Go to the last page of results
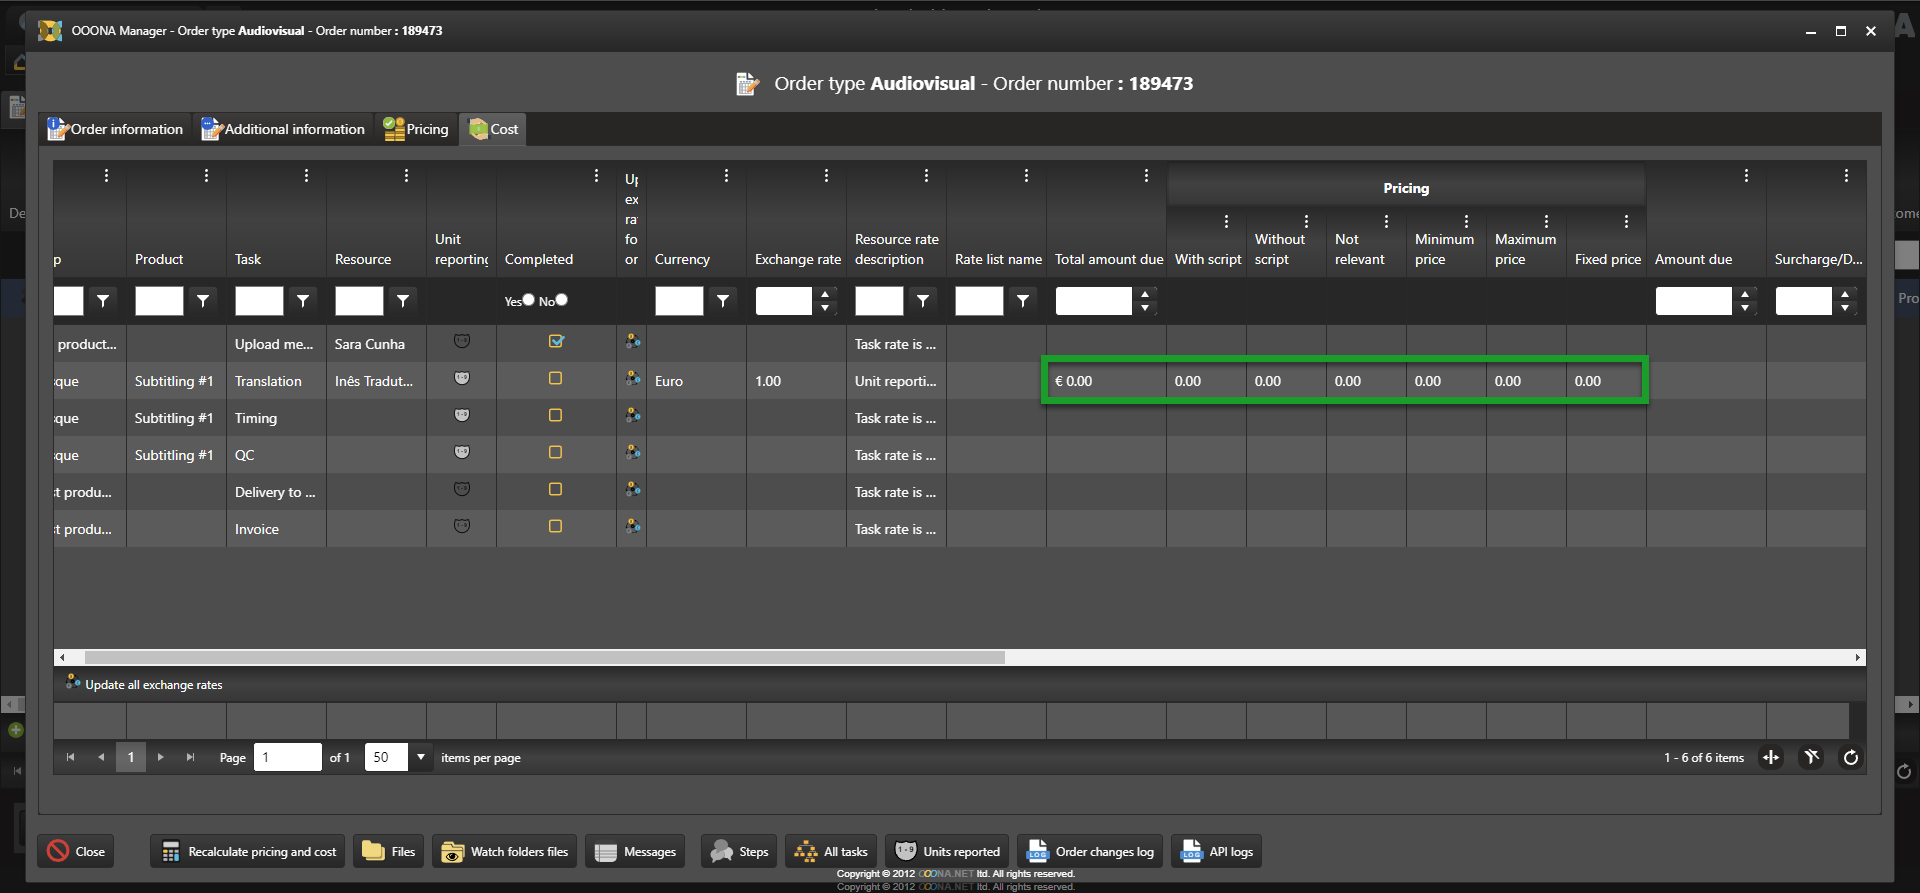The height and width of the screenshot is (893, 1920). (x=190, y=758)
